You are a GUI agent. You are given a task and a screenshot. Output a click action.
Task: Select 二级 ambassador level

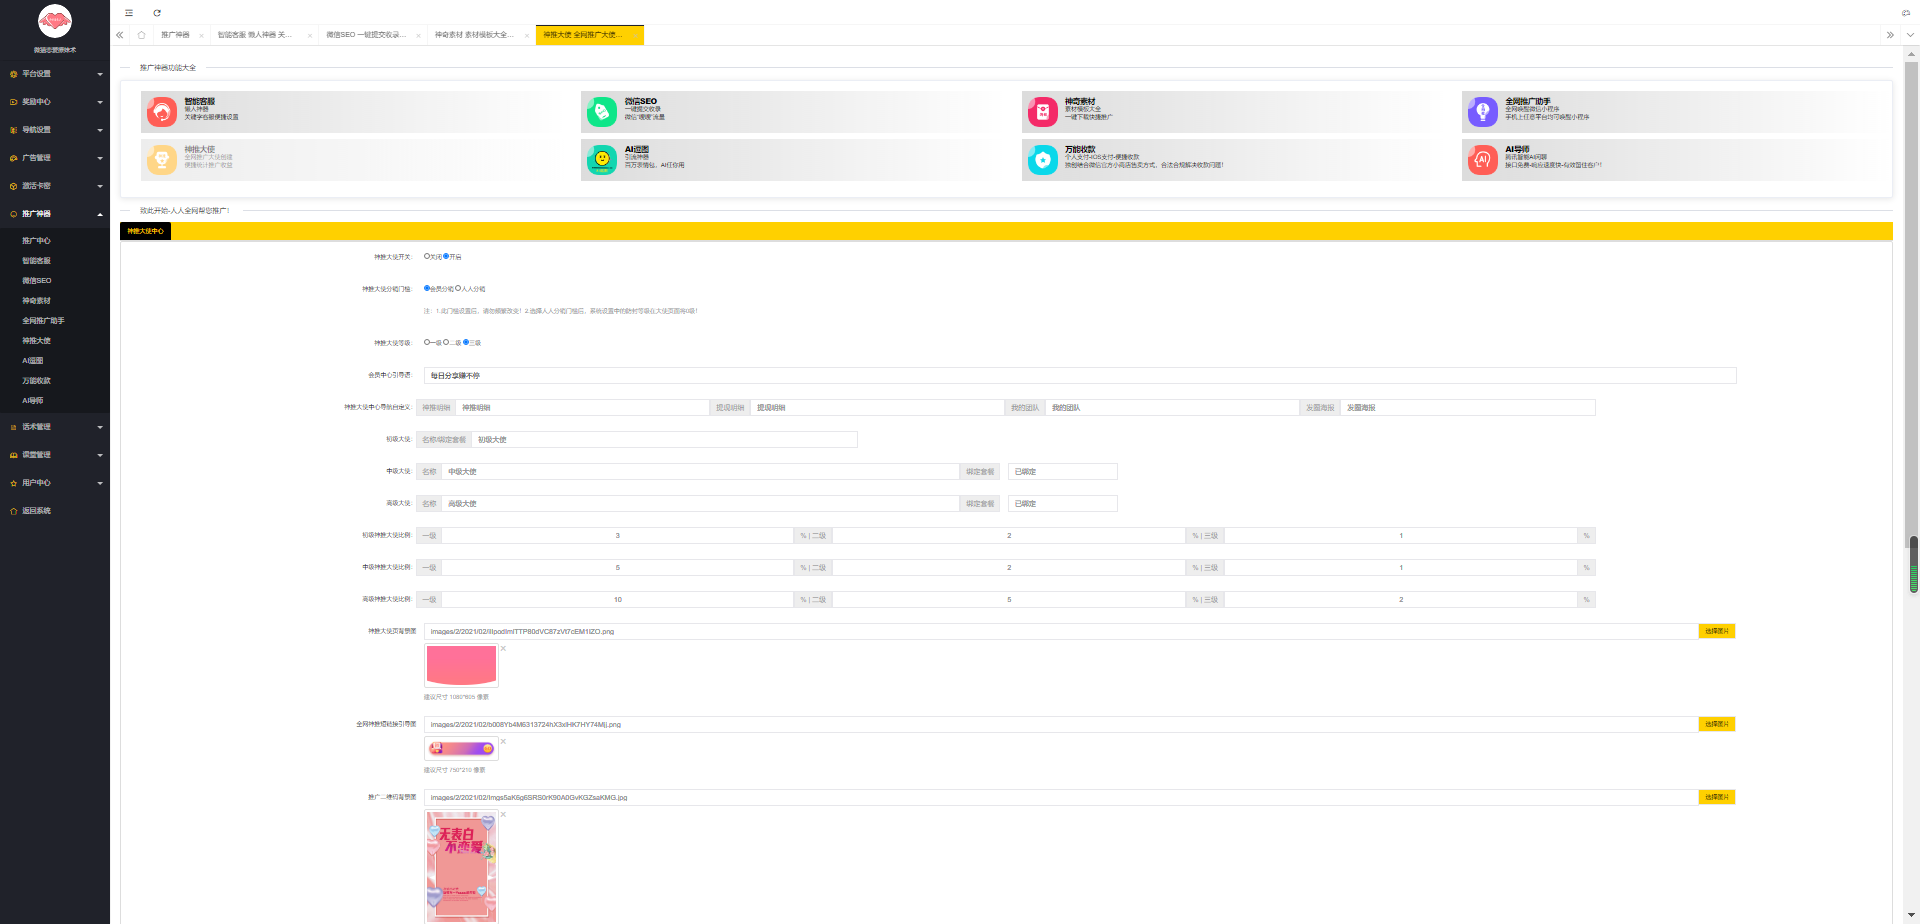tap(446, 342)
